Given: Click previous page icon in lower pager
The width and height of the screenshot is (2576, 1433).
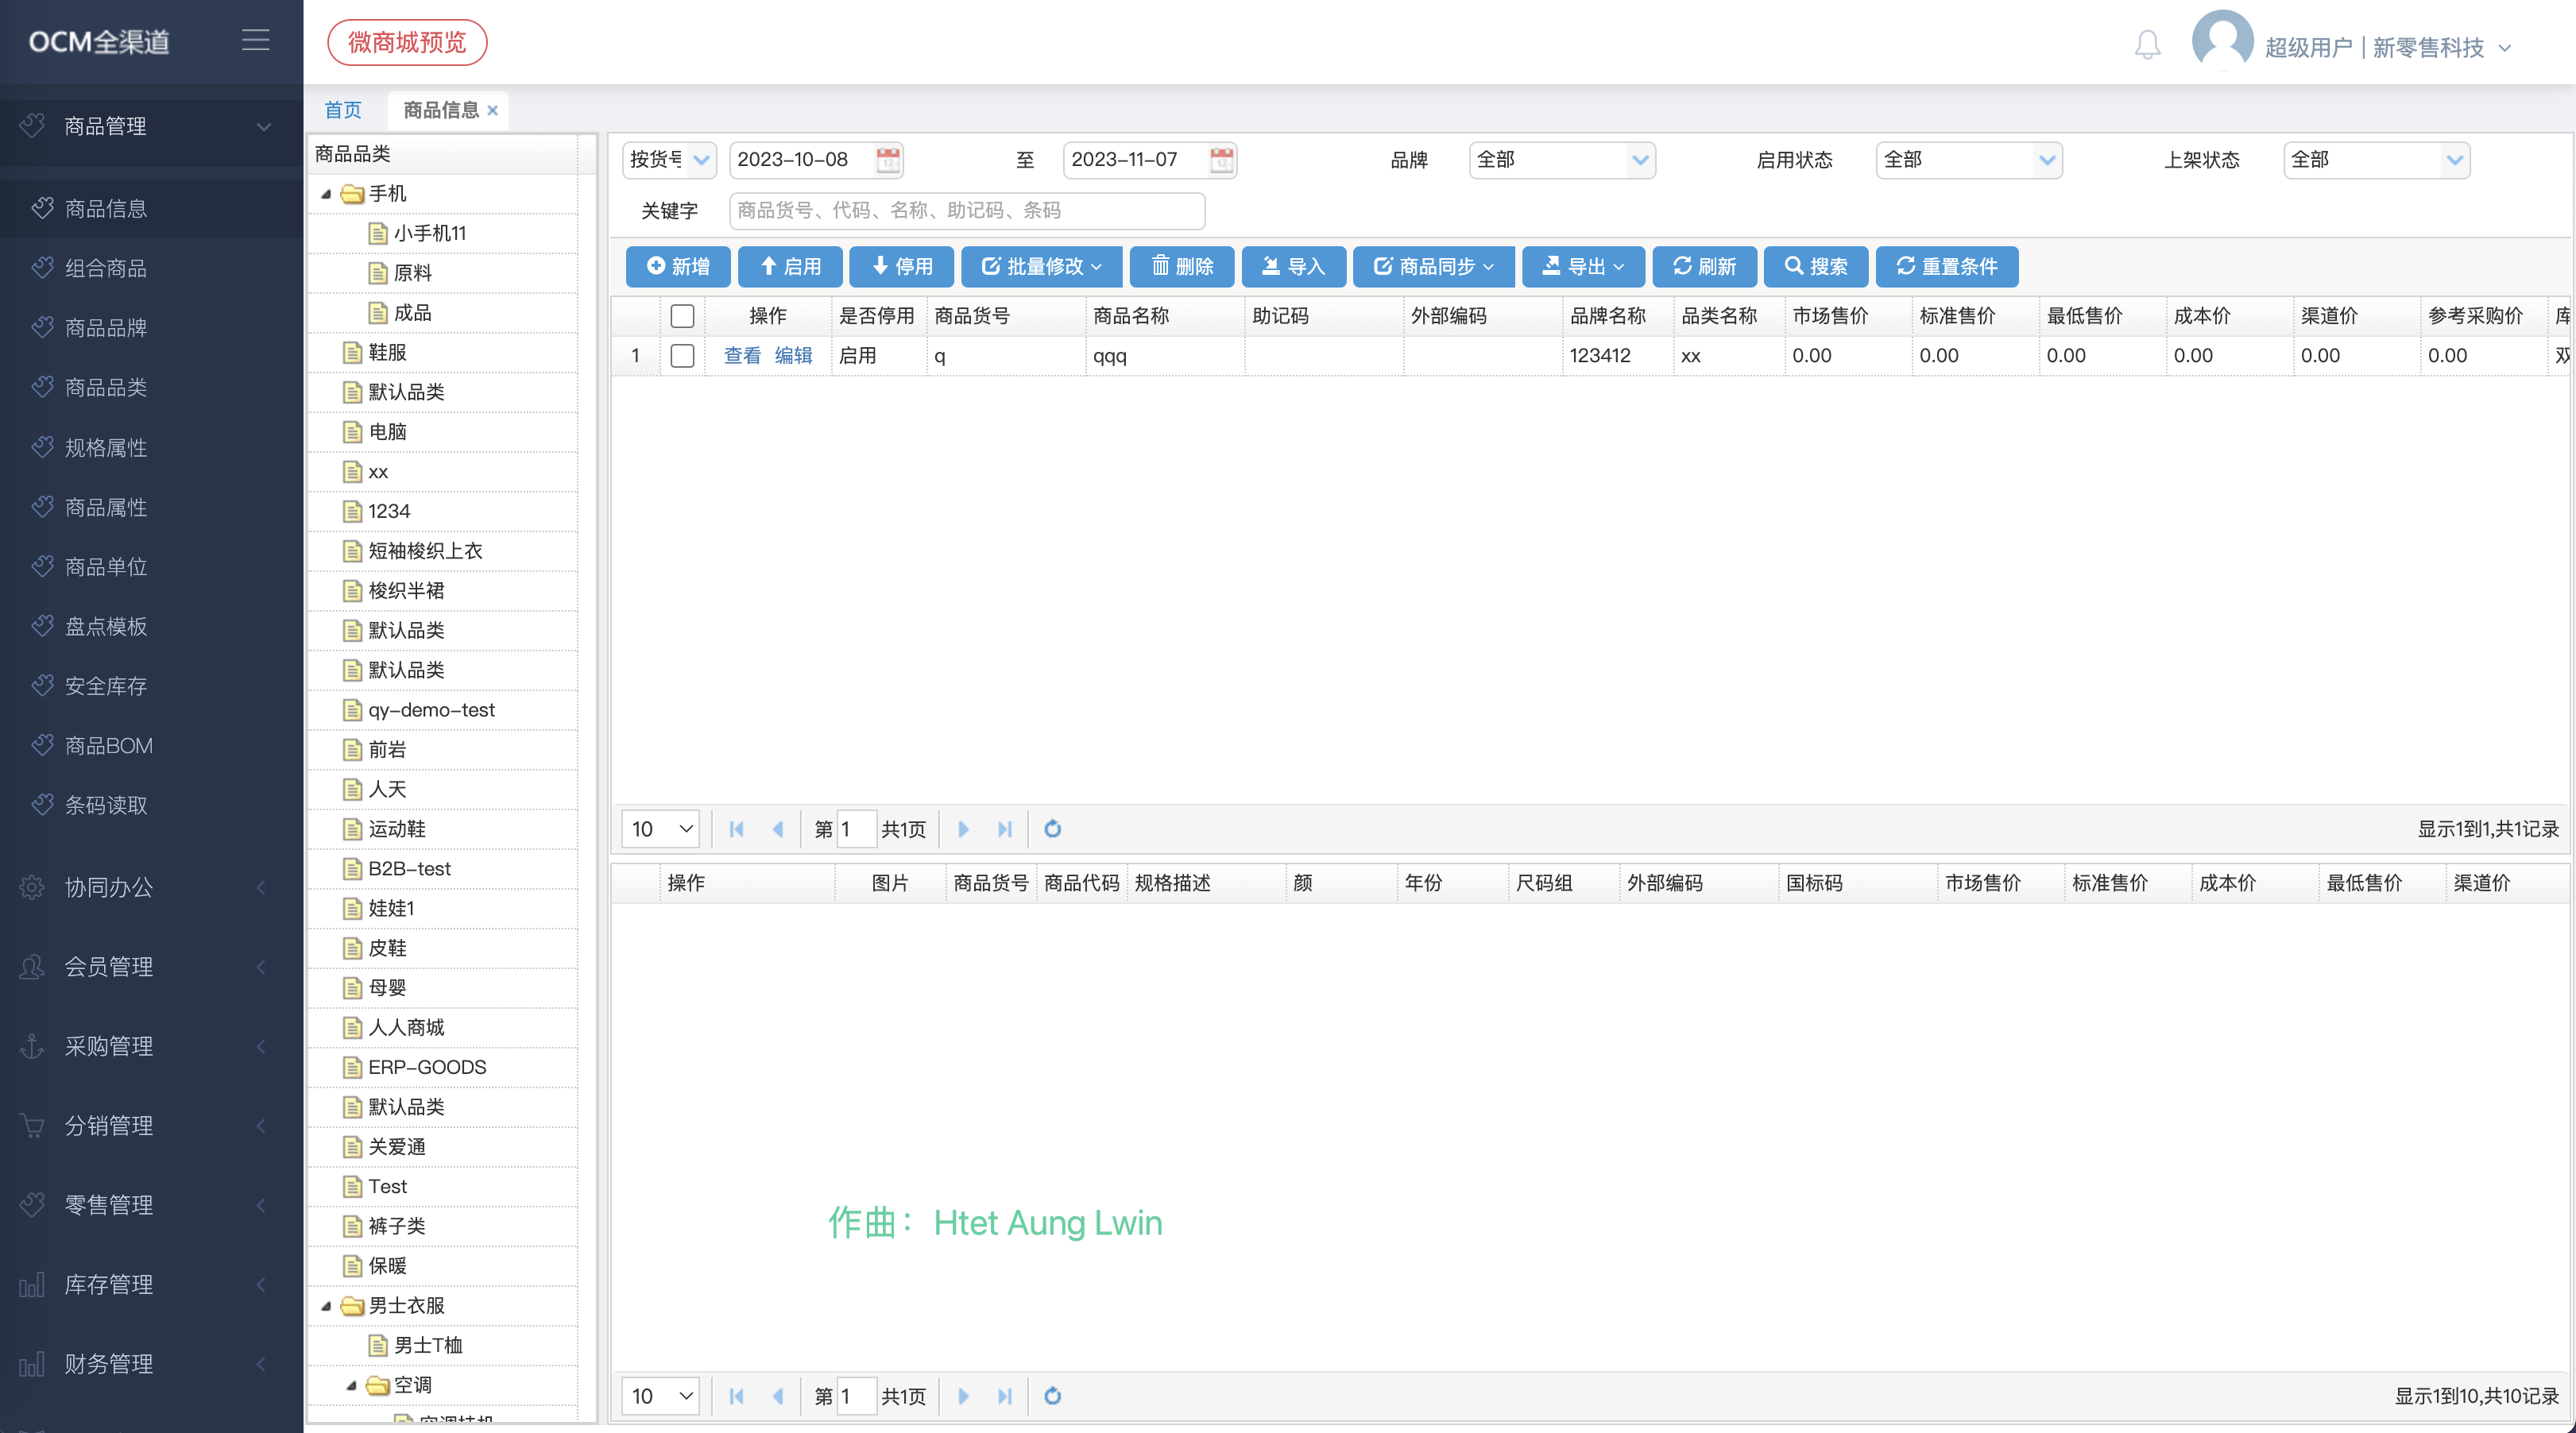Looking at the screenshot, I should 777,1396.
